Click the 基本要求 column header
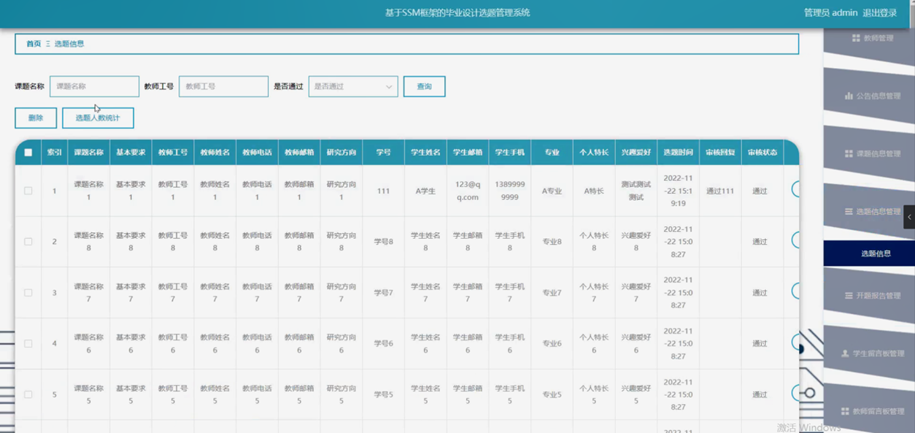The width and height of the screenshot is (915, 433). pos(131,152)
